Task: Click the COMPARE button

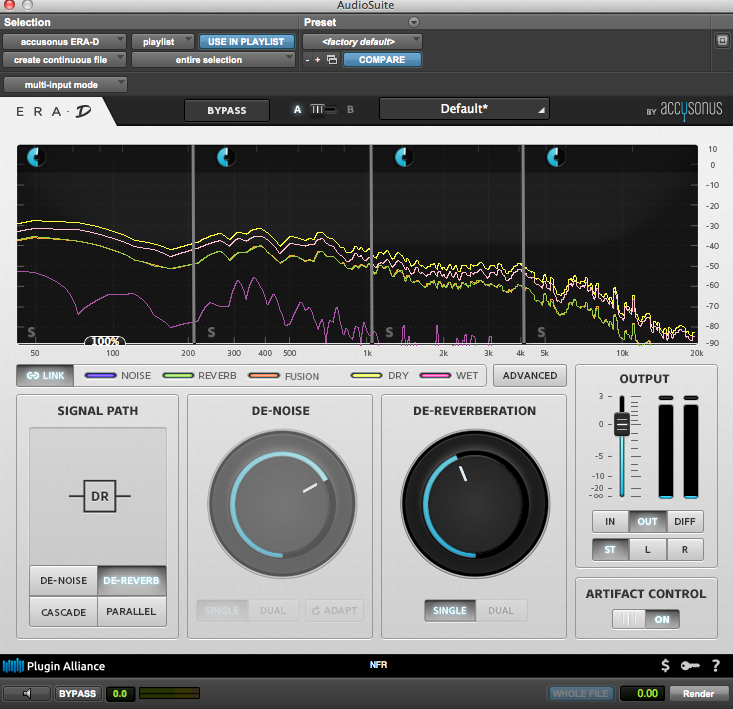Action: (382, 60)
